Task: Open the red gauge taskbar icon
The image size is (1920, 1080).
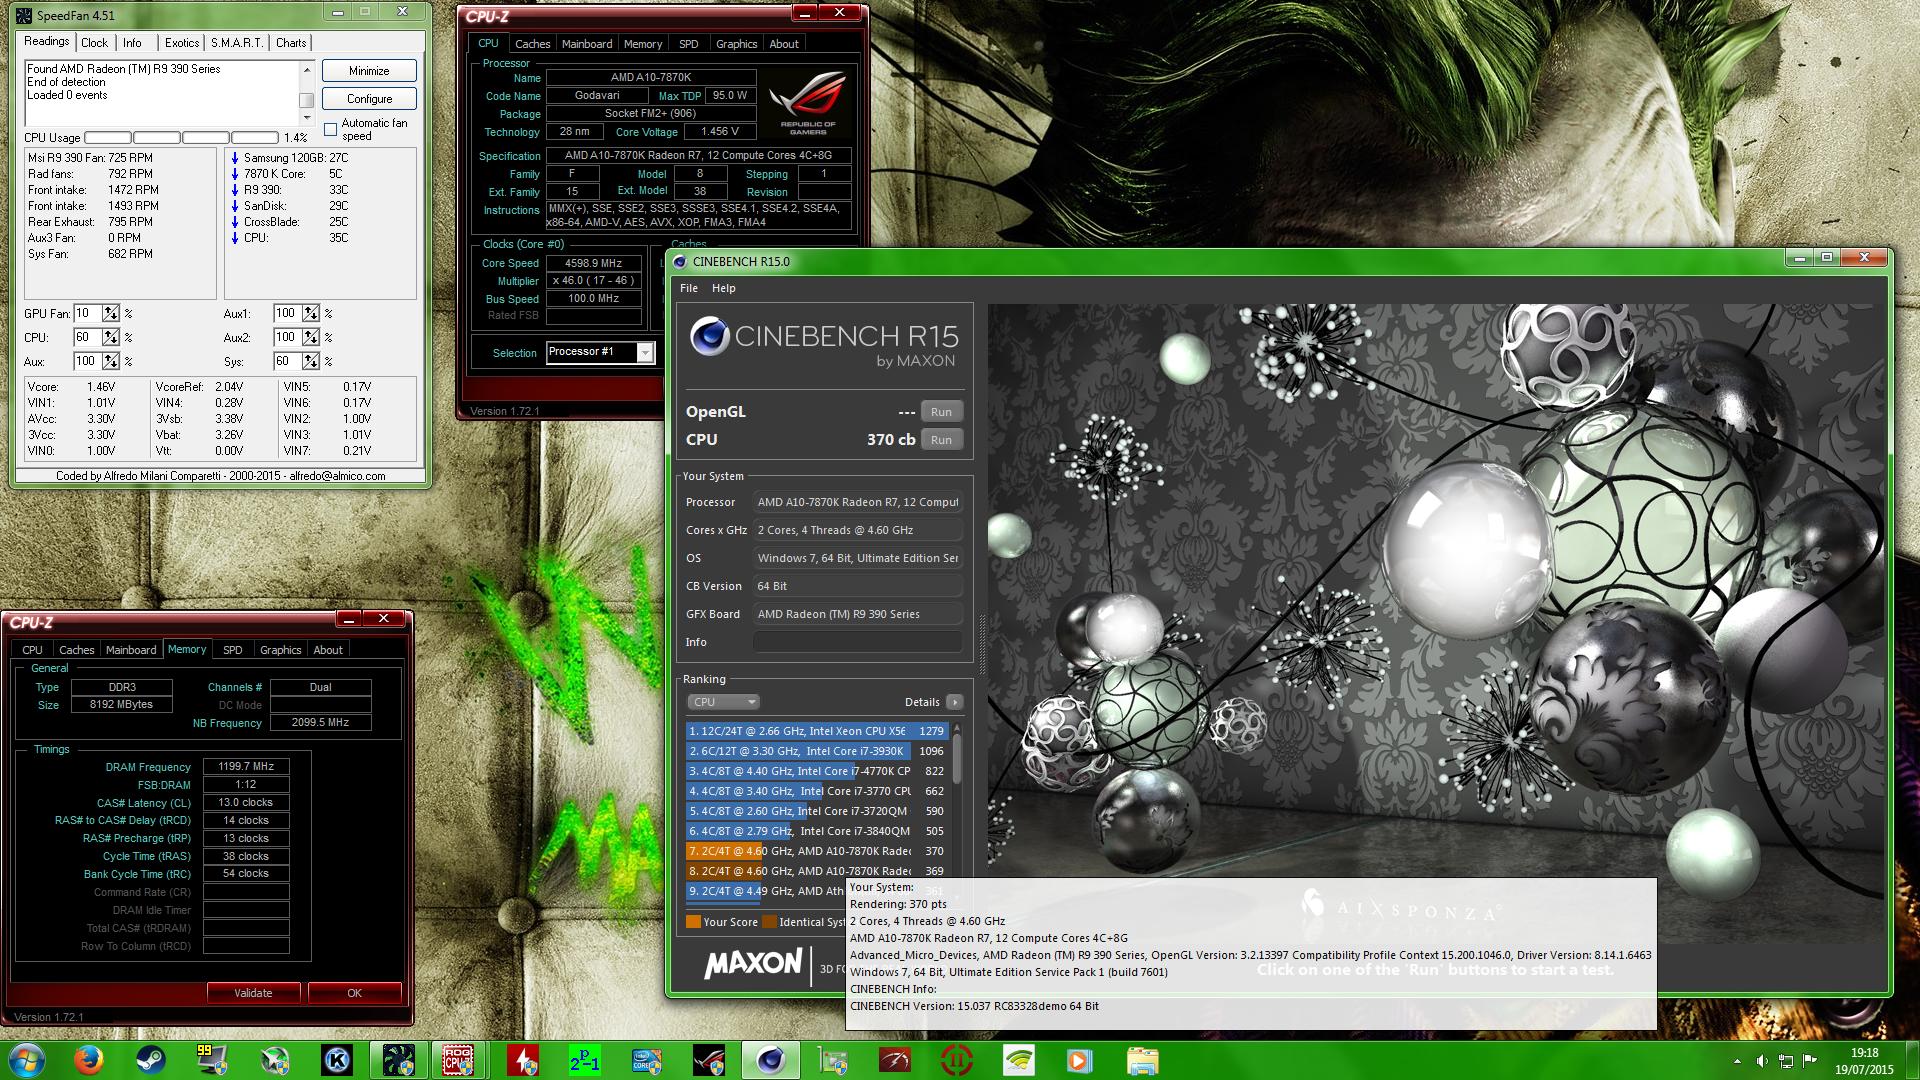Action: click(x=894, y=1060)
